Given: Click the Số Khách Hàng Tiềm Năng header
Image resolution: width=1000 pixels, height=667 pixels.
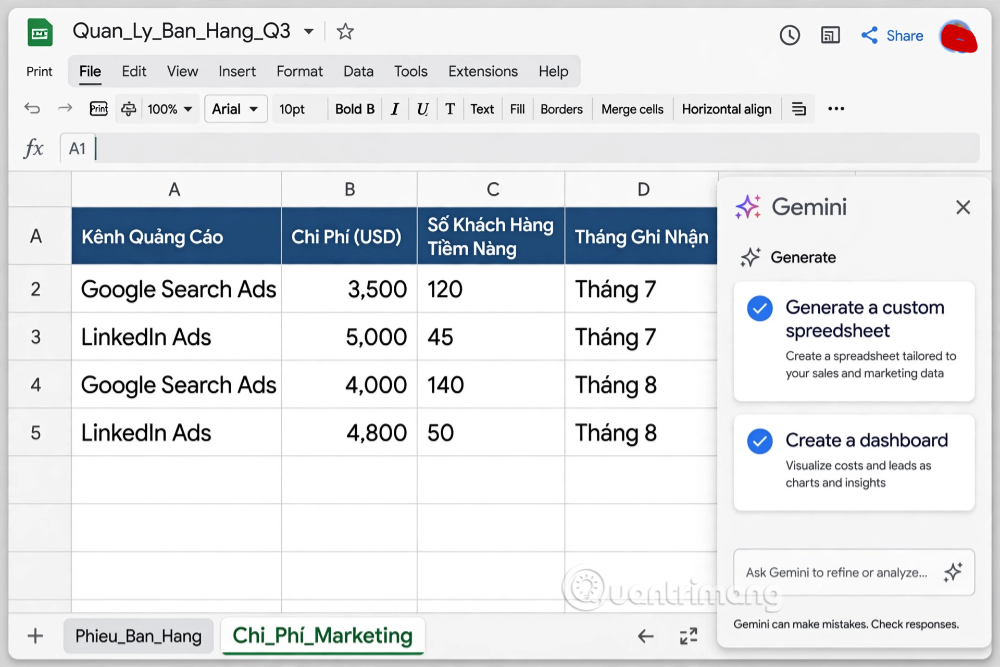Looking at the screenshot, I should click(491, 236).
